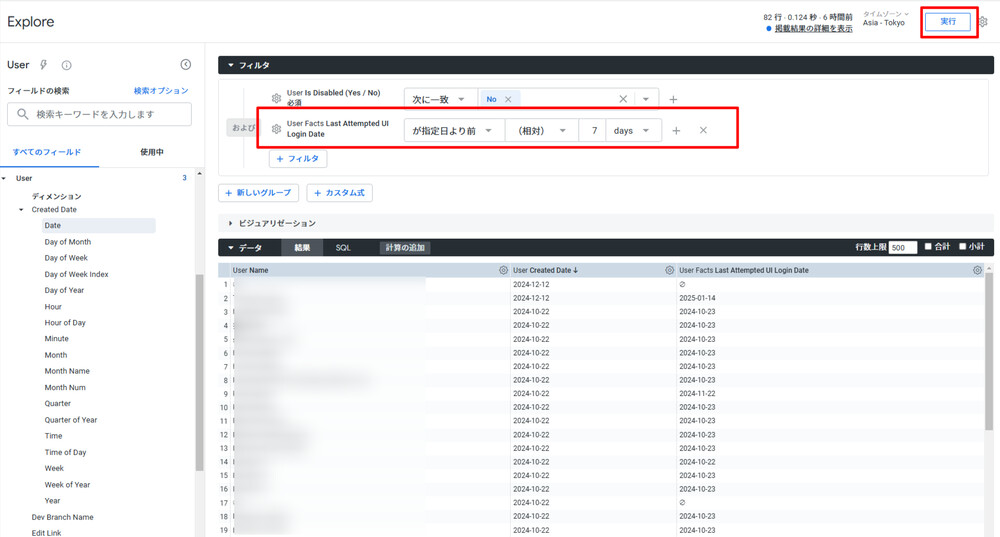Image resolution: width=1000 pixels, height=537 pixels.
Task: Open the 'days' unit dropdown
Action: tap(633, 131)
